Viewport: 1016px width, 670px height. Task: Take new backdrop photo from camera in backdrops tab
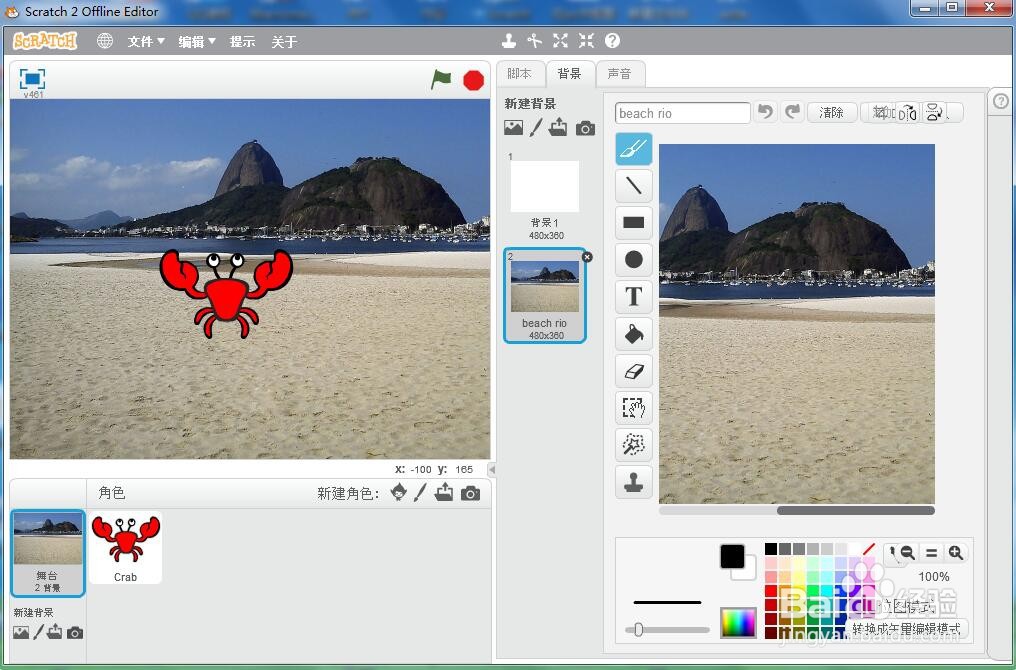pos(585,128)
